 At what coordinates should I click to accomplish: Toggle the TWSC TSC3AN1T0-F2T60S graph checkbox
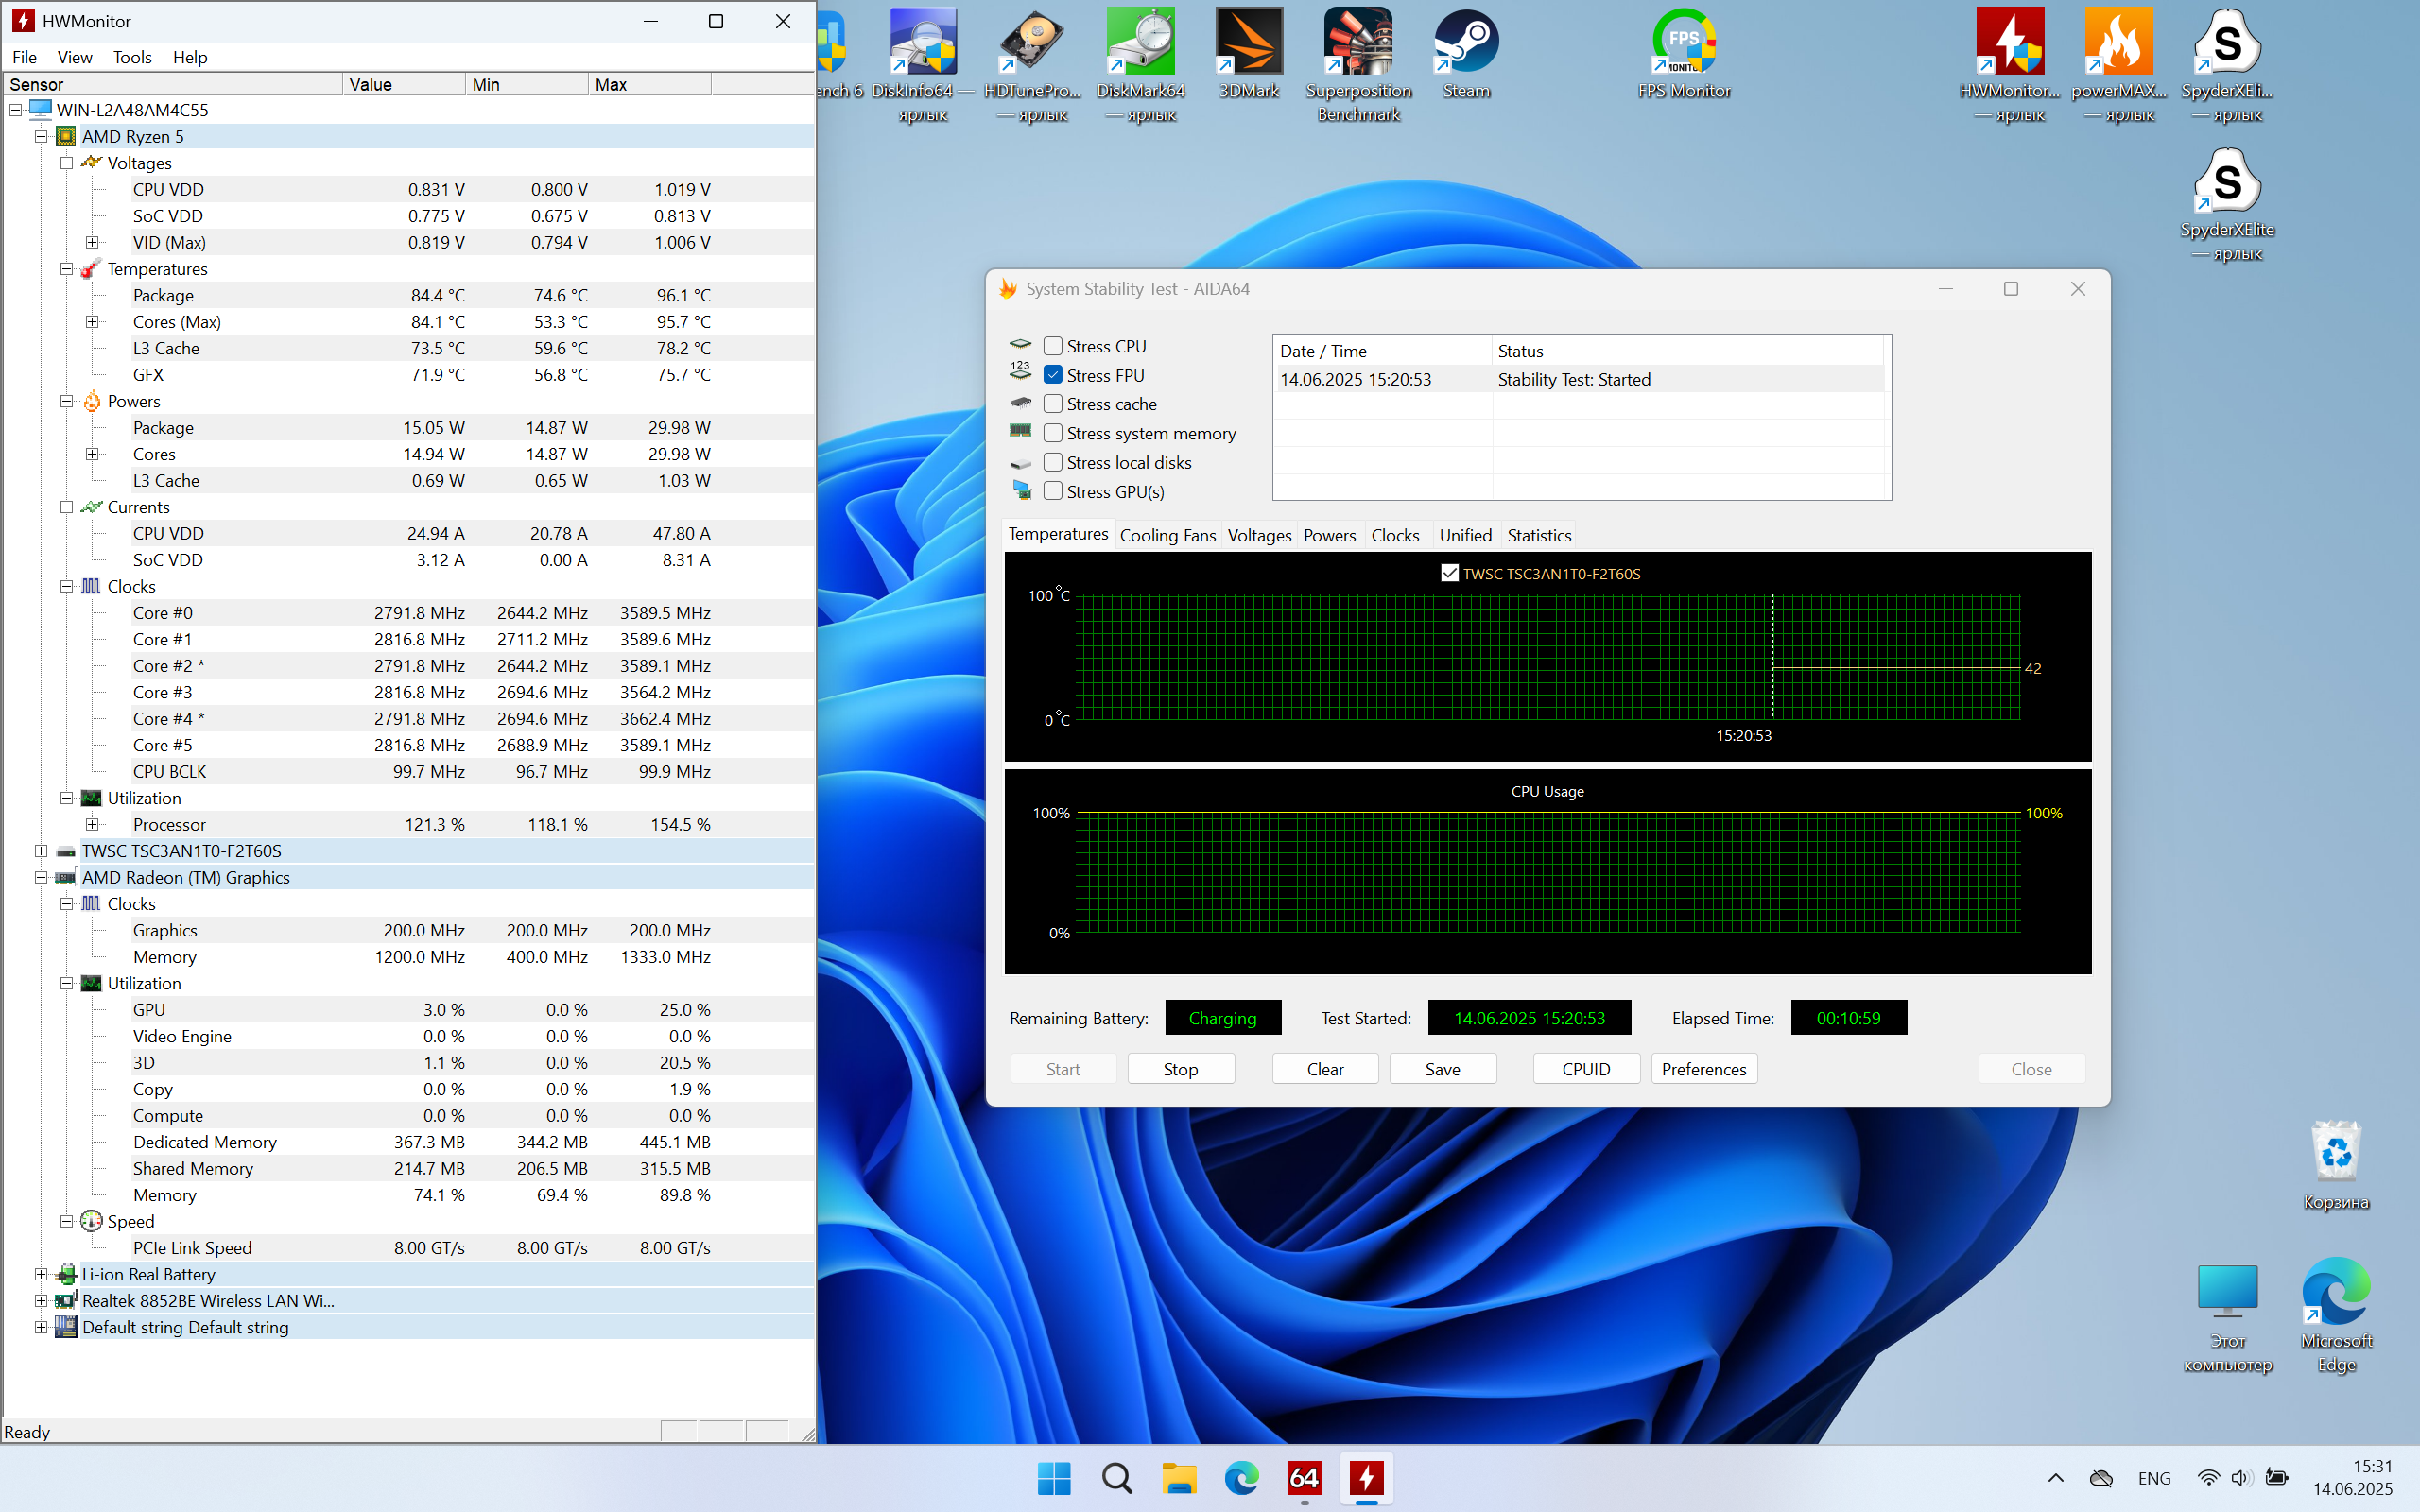1449,573
